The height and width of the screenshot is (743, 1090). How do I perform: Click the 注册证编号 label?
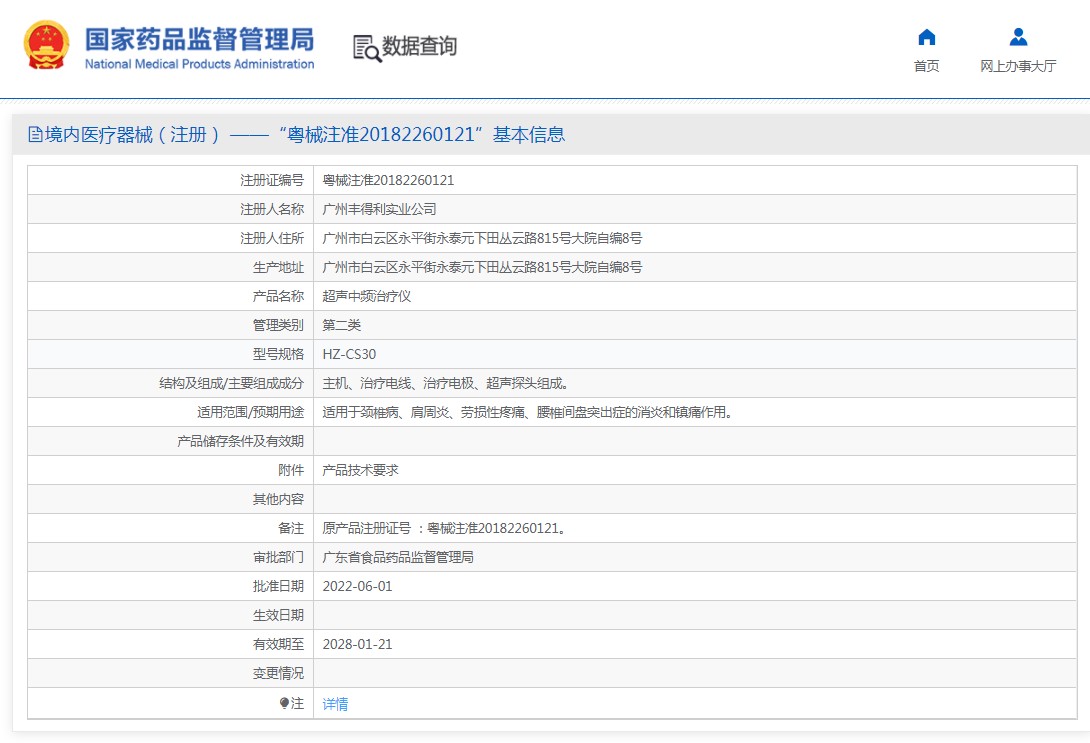pos(272,181)
